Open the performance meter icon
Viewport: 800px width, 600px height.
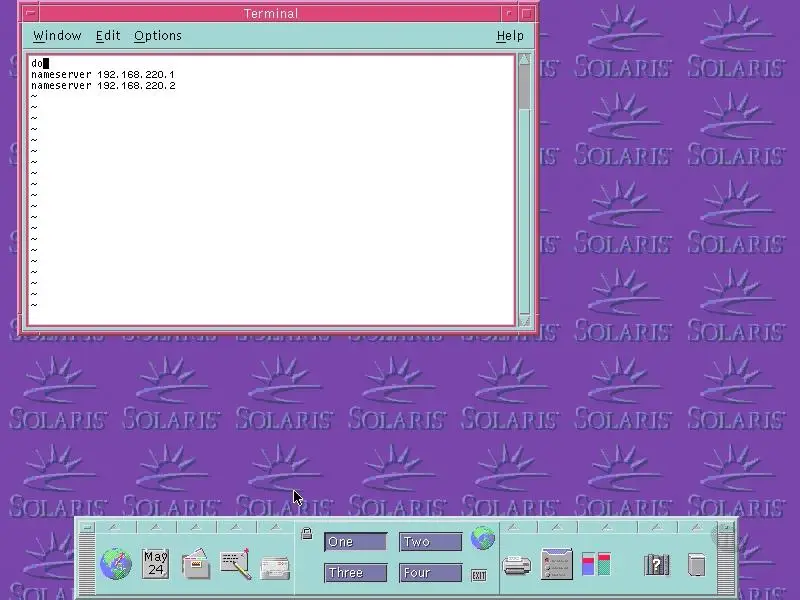[596, 564]
